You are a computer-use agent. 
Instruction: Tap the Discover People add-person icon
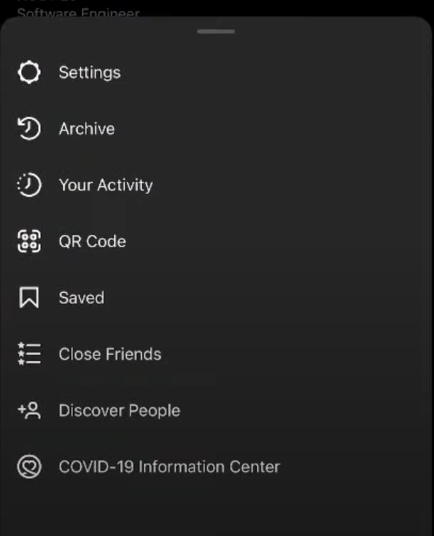29,410
